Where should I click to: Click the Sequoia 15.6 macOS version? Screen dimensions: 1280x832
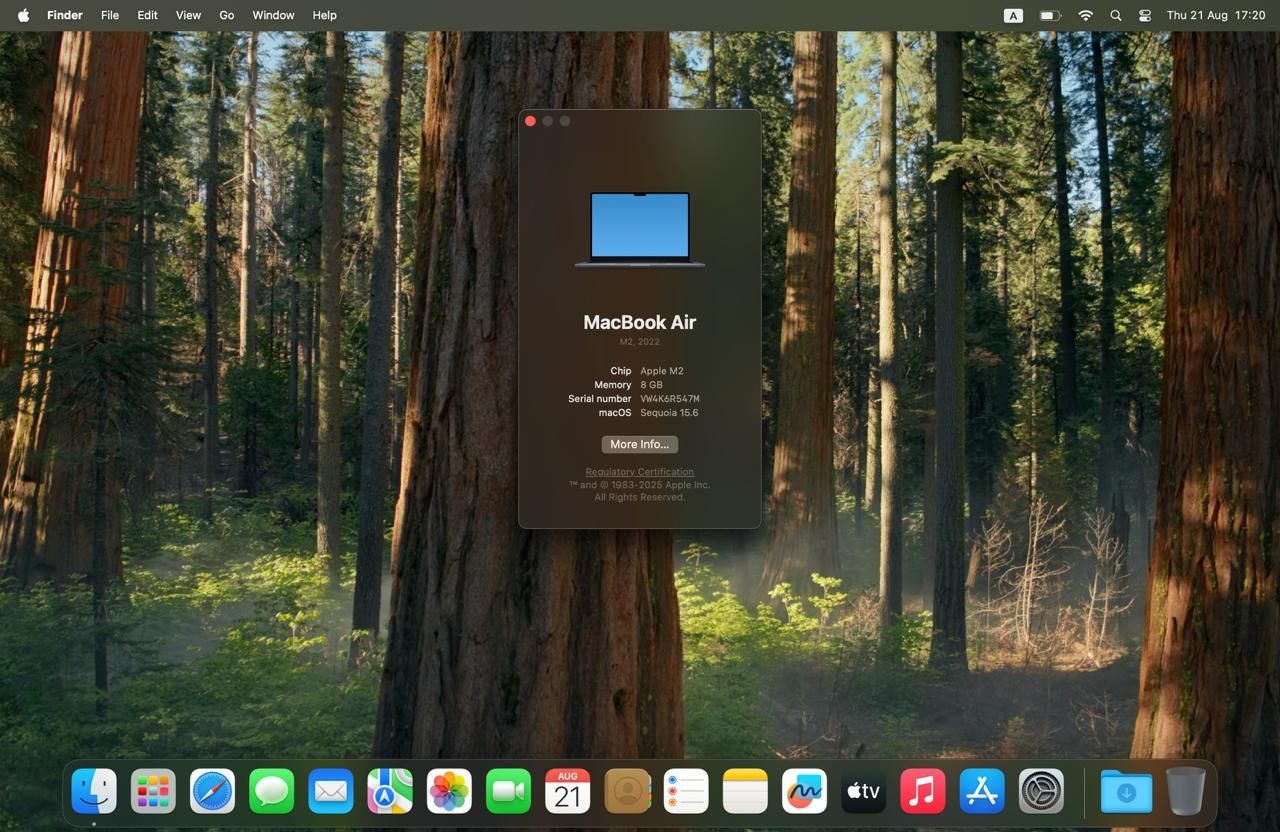point(669,413)
